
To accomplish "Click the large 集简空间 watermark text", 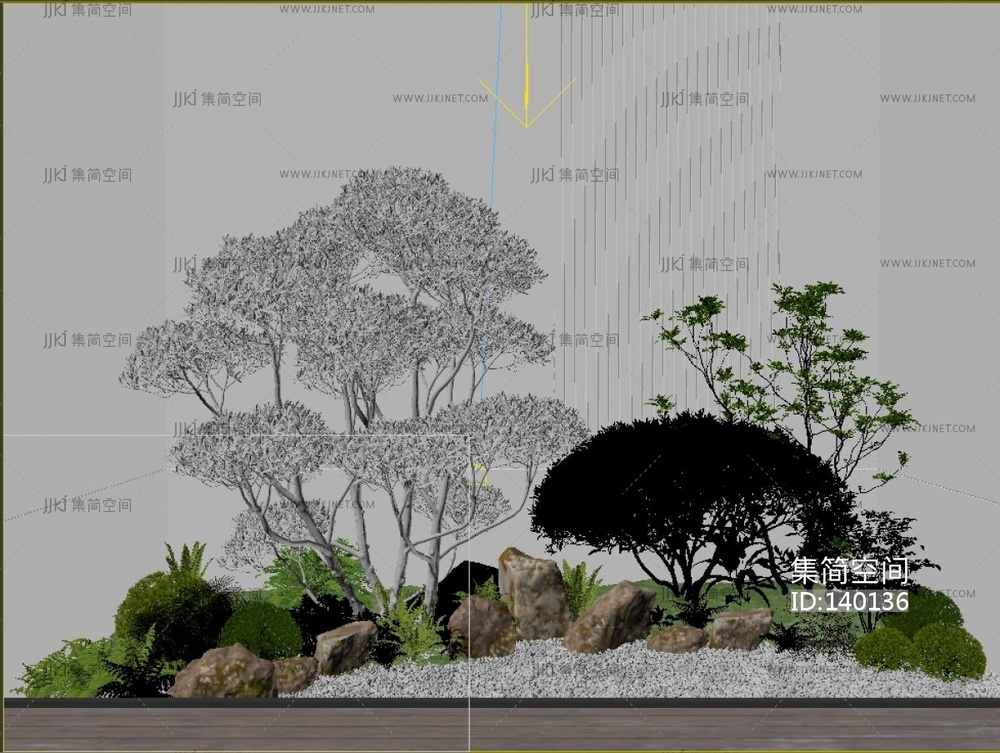I will tap(850, 571).
